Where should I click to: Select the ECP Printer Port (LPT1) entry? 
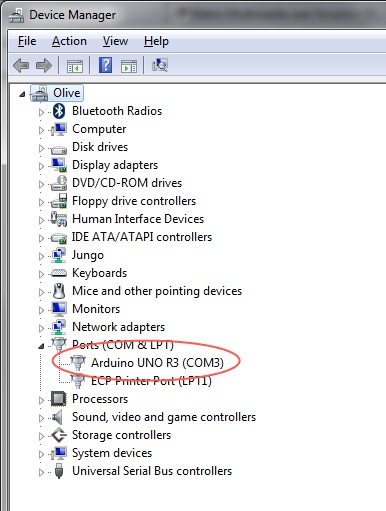151,381
